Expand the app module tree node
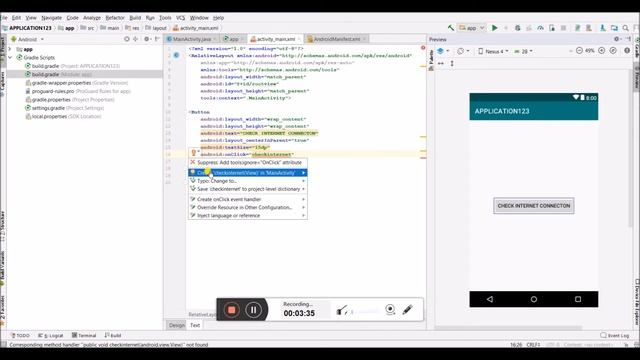 click(x=10, y=49)
